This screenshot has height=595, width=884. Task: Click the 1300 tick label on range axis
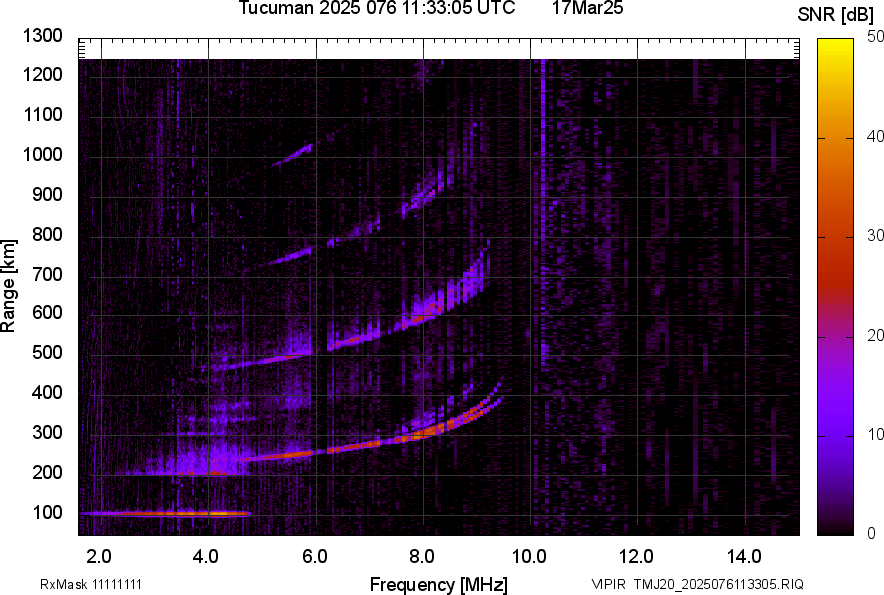tap(43, 36)
